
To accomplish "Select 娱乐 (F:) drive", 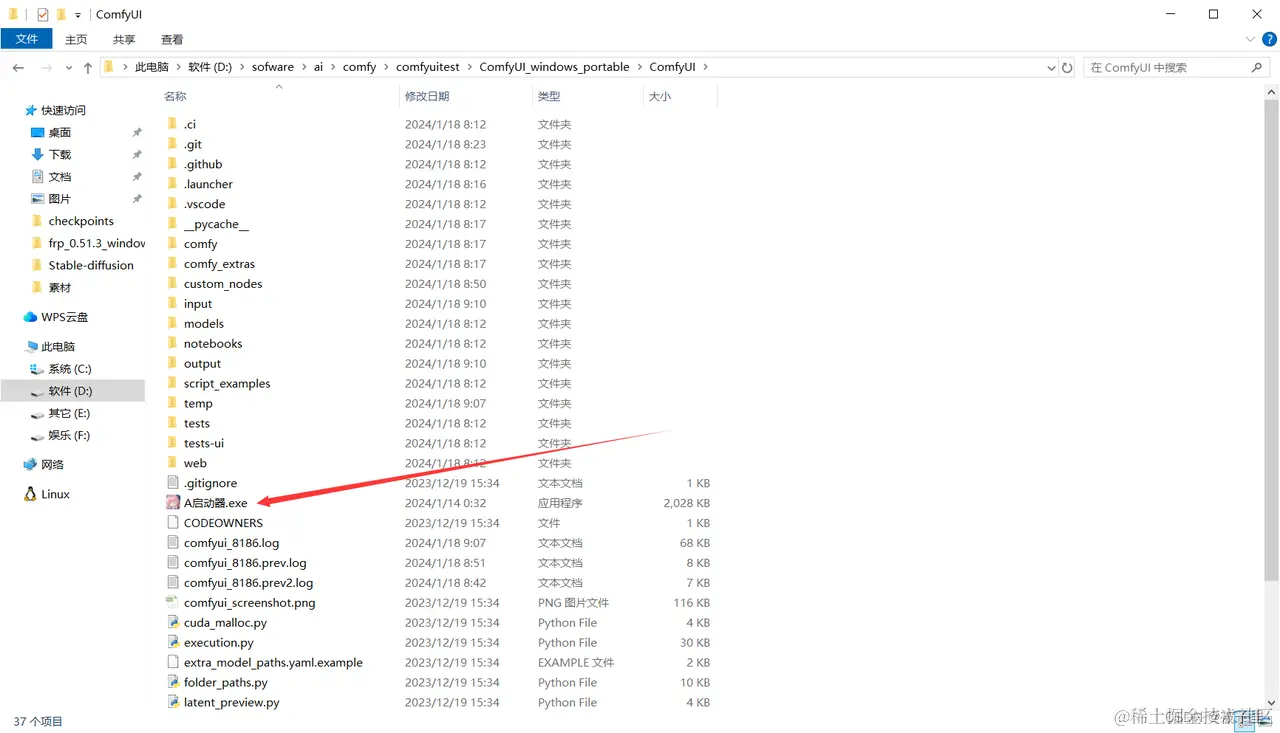I will [69, 435].
